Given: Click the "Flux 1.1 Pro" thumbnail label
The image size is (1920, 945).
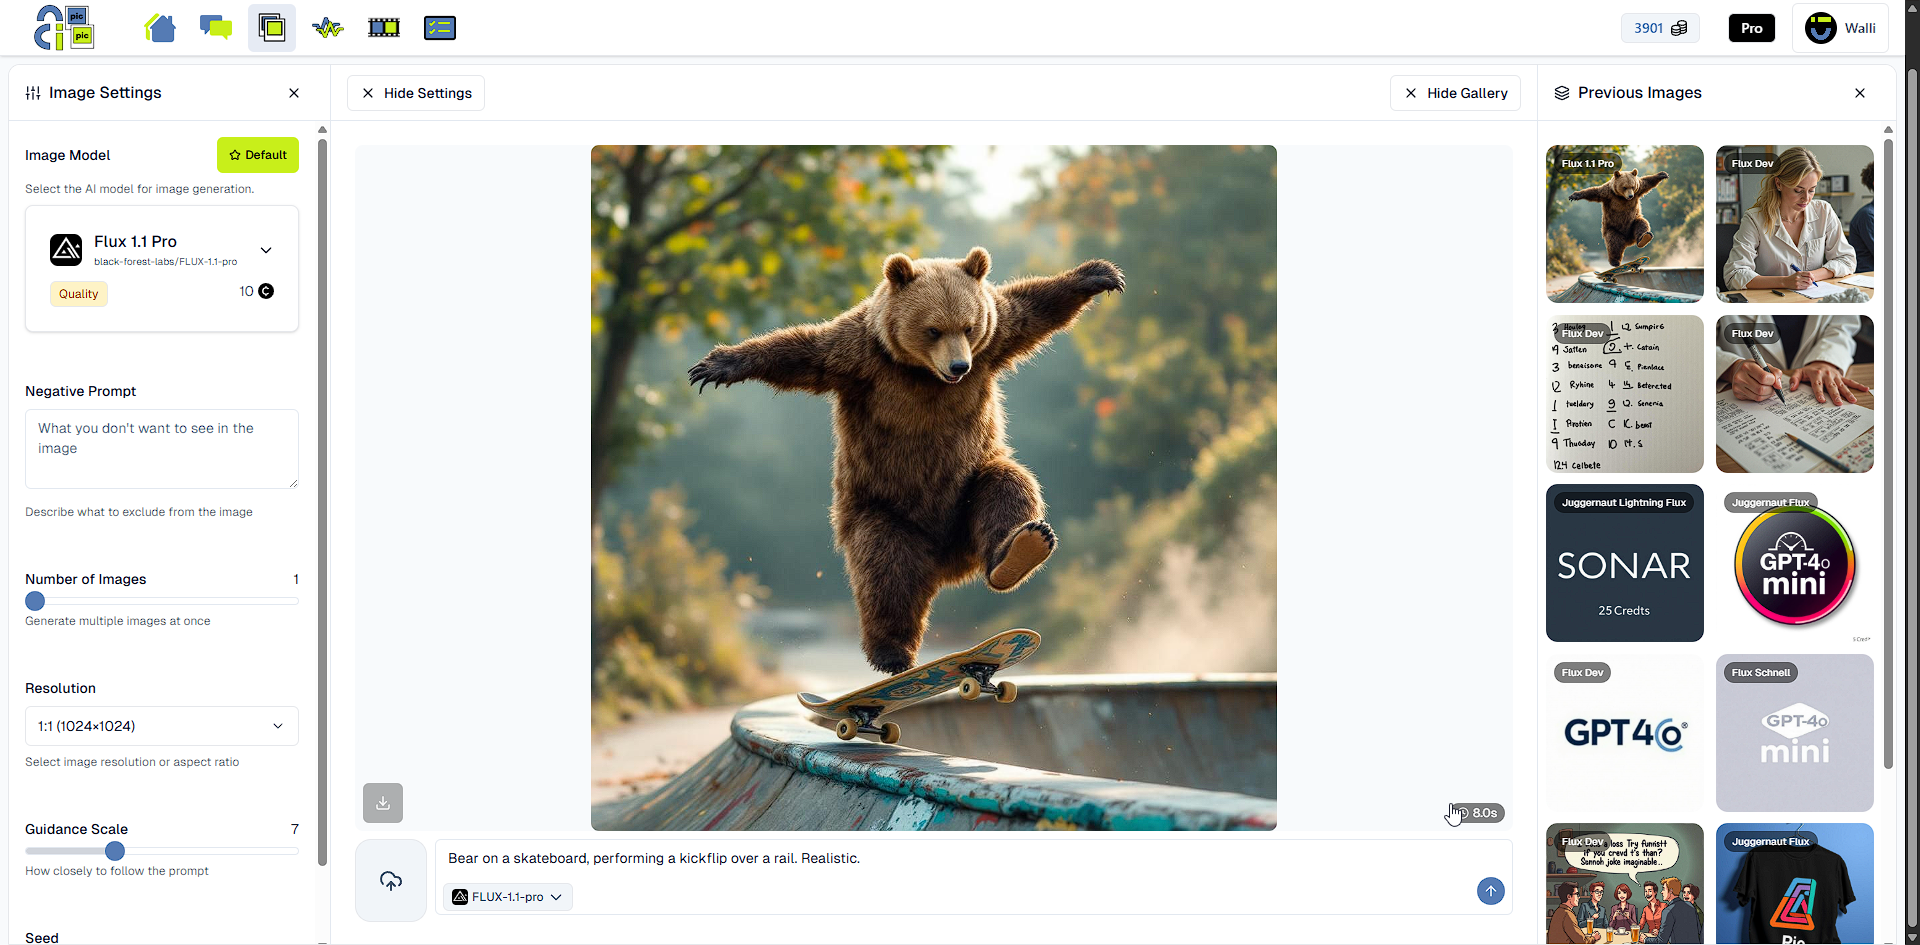Looking at the screenshot, I should click(x=1588, y=164).
